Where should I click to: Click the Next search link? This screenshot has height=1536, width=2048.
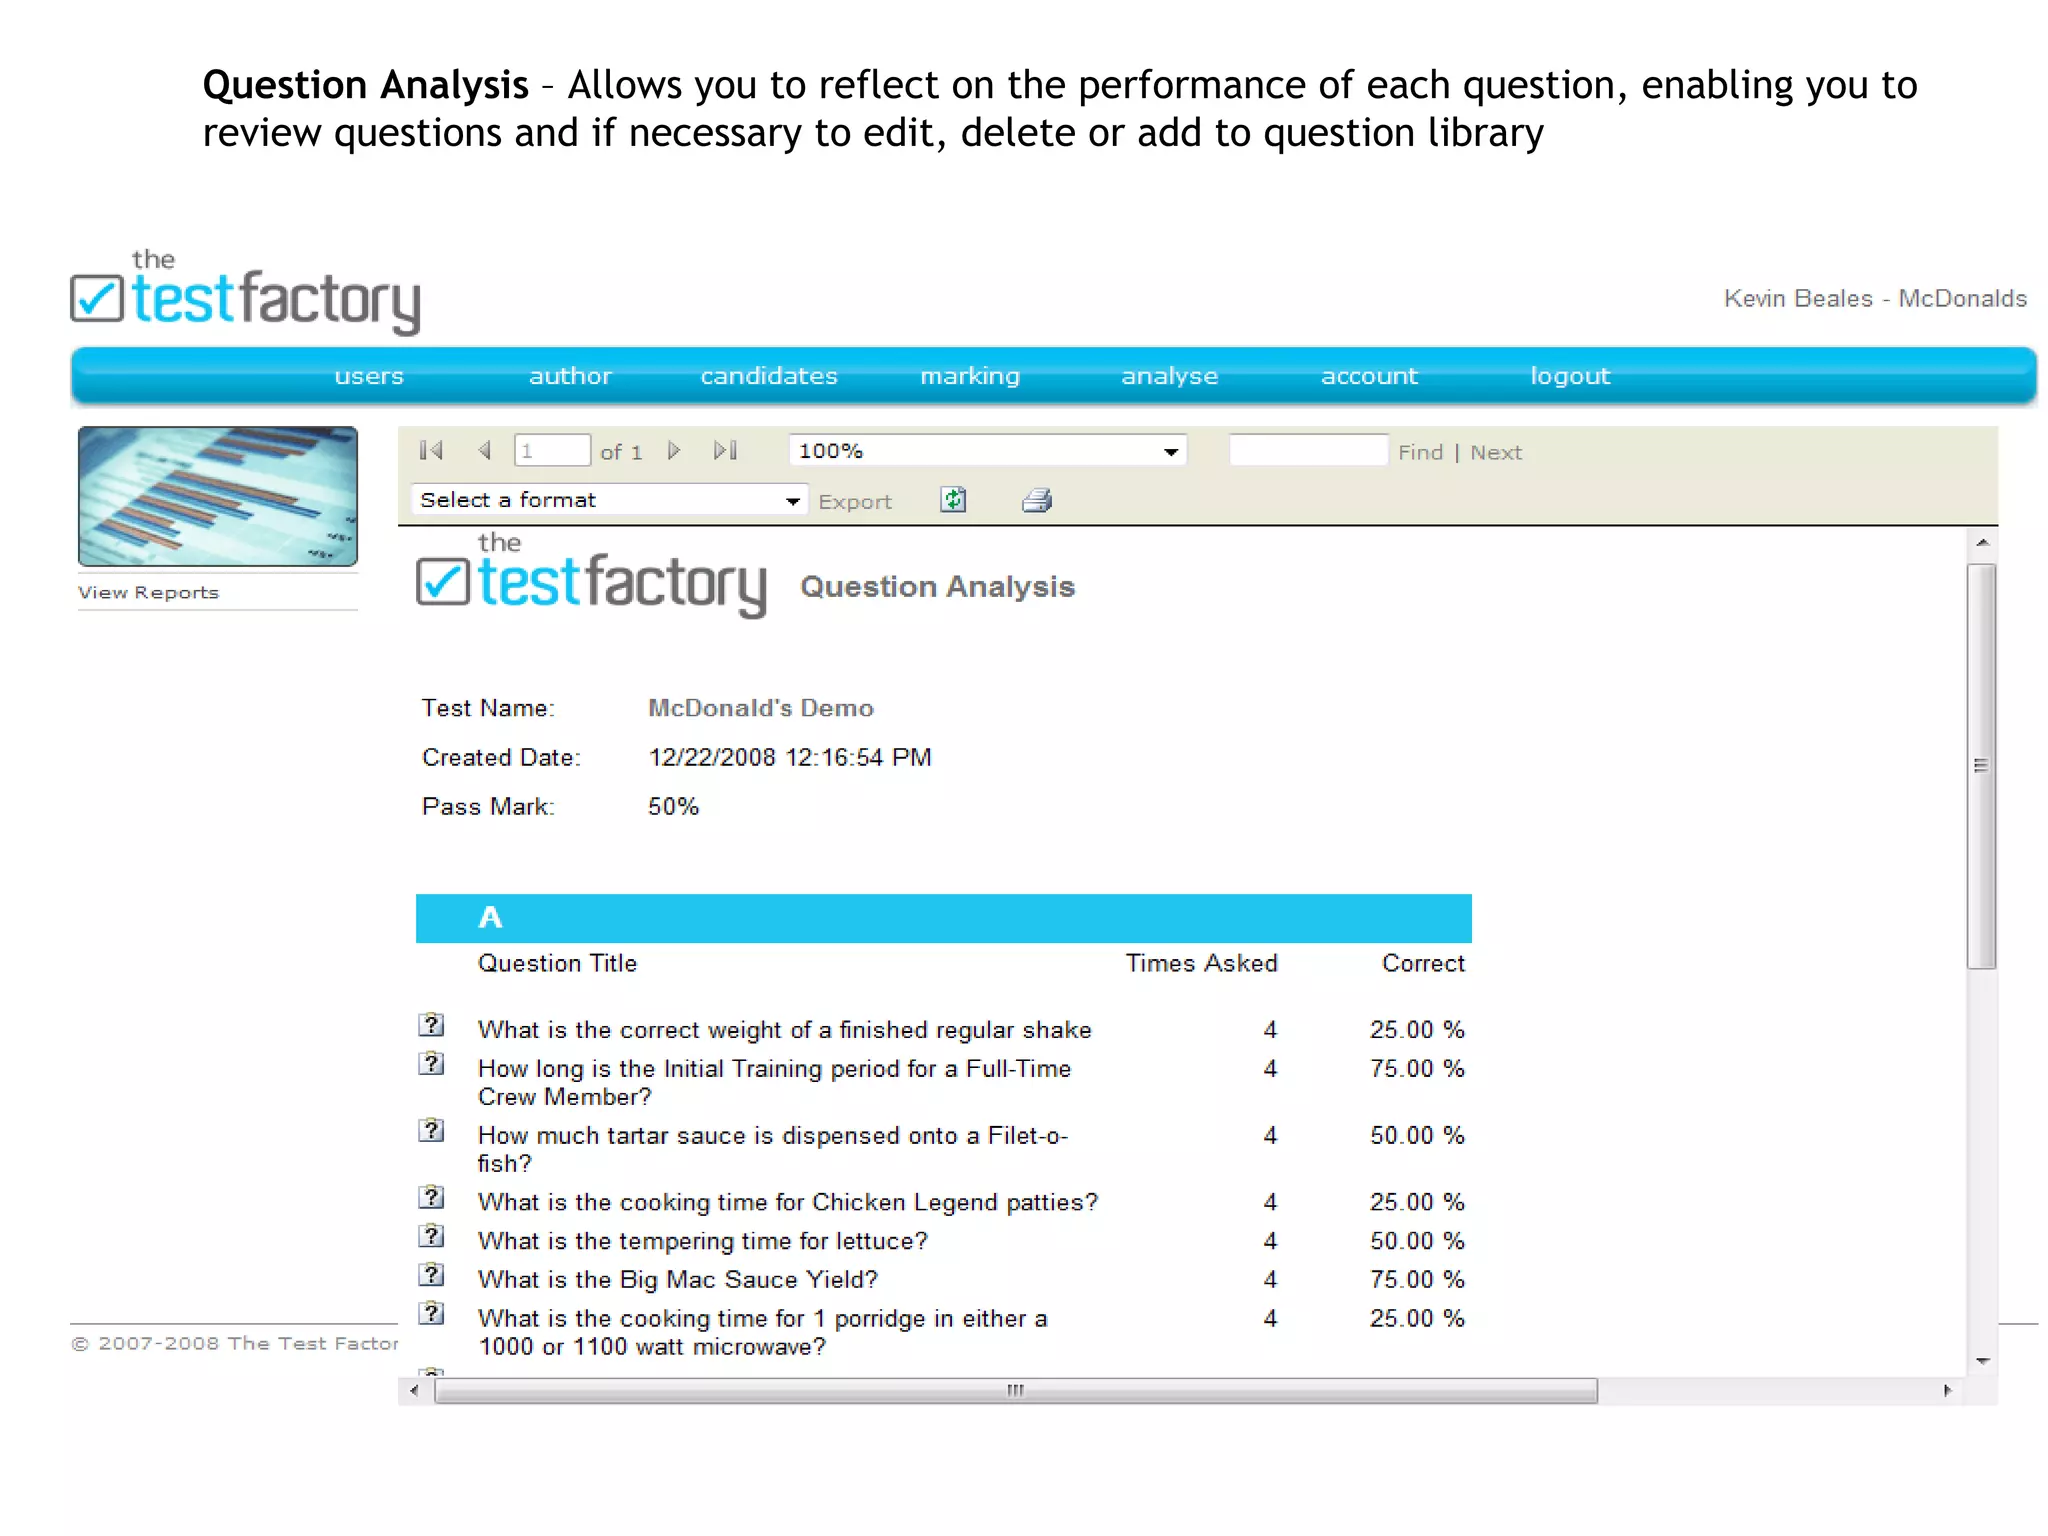point(1496,453)
